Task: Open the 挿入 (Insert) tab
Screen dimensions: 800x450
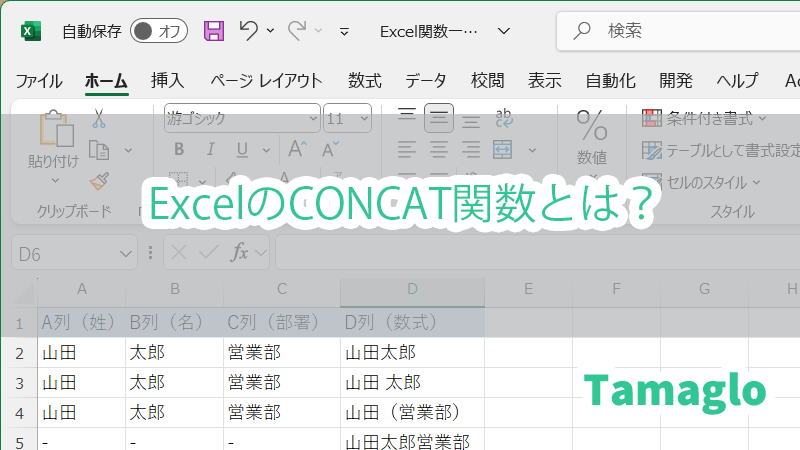Action: pos(167,81)
